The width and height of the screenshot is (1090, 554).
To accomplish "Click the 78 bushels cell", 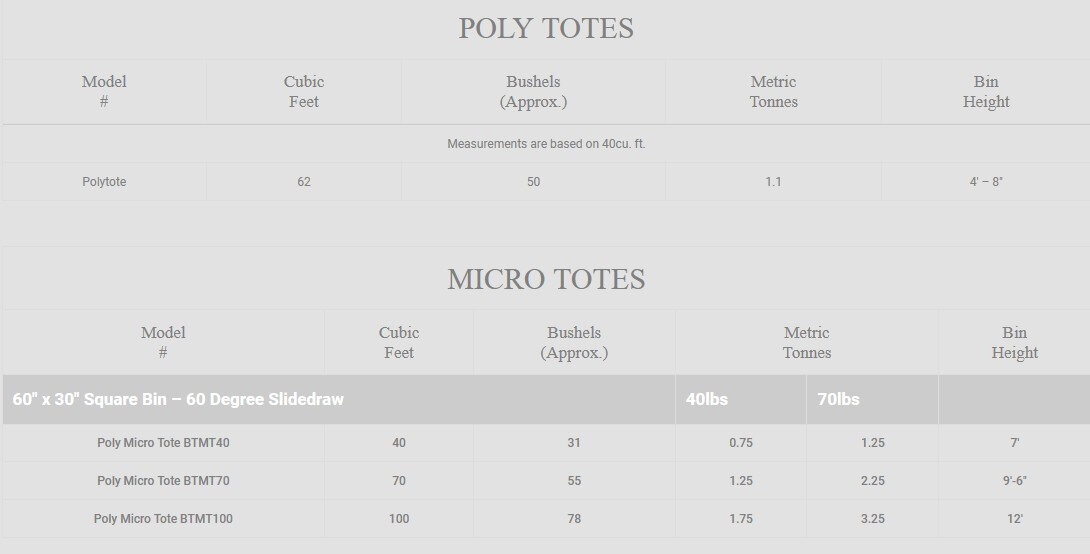I will [574, 519].
